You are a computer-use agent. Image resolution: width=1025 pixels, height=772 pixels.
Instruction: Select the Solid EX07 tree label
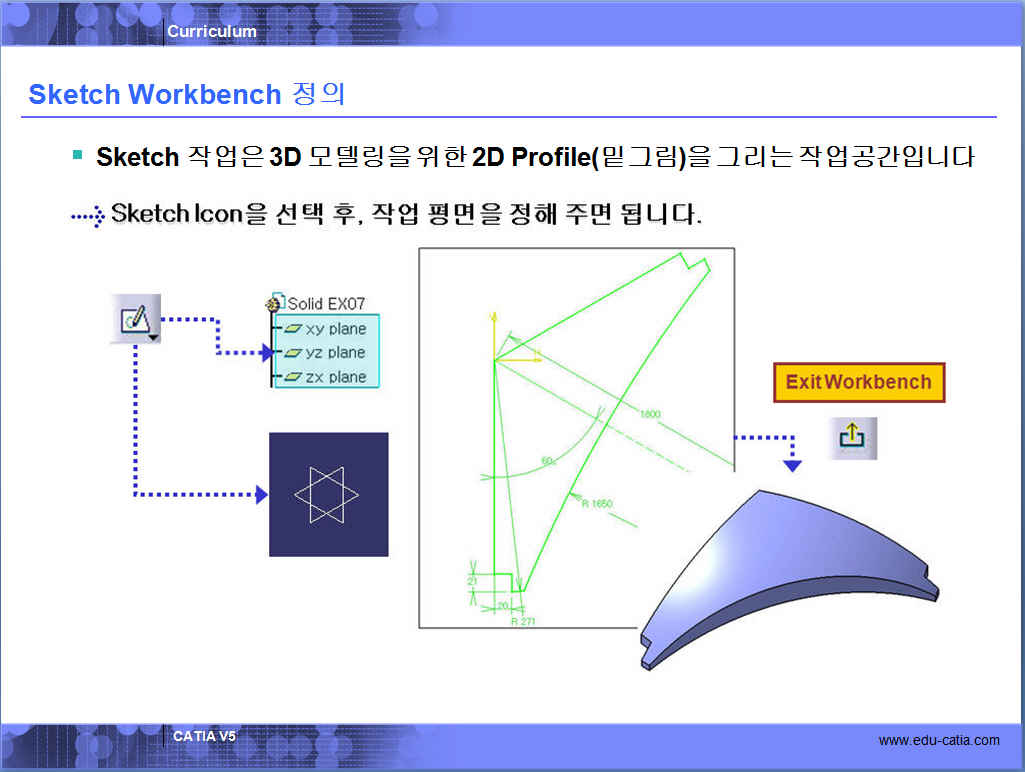point(327,303)
